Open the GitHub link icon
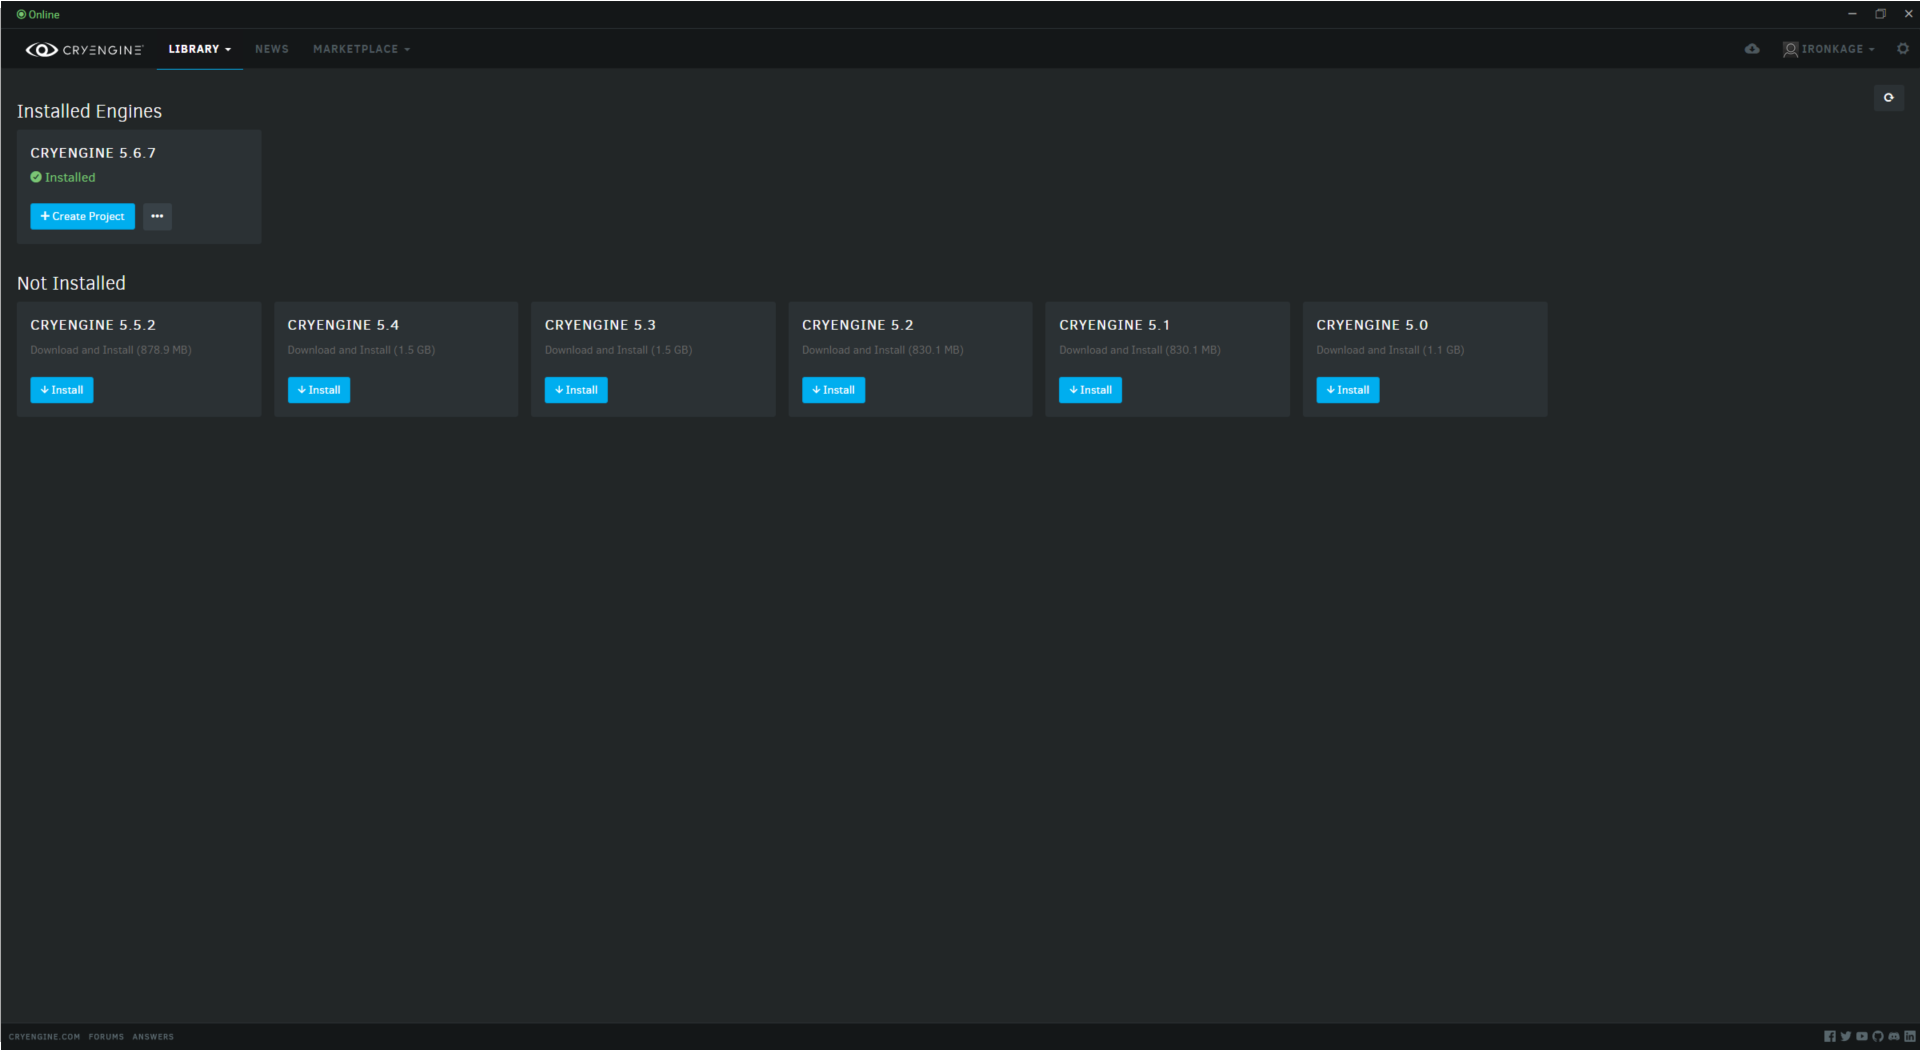 click(x=1878, y=1037)
